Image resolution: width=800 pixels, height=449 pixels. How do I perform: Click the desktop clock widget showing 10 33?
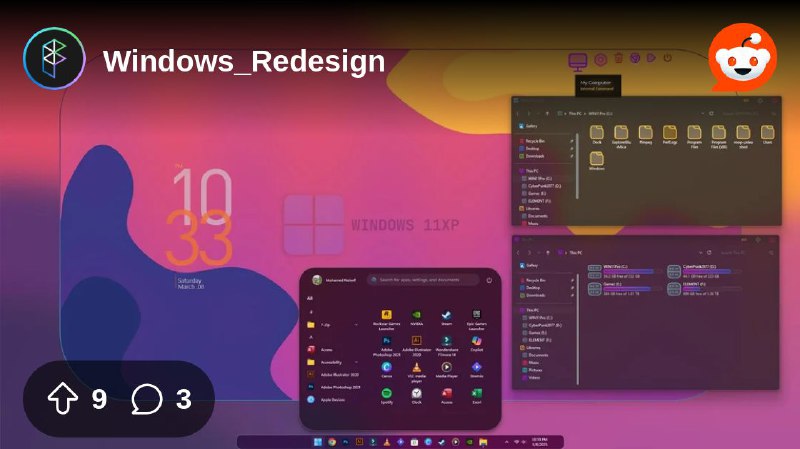(201, 217)
